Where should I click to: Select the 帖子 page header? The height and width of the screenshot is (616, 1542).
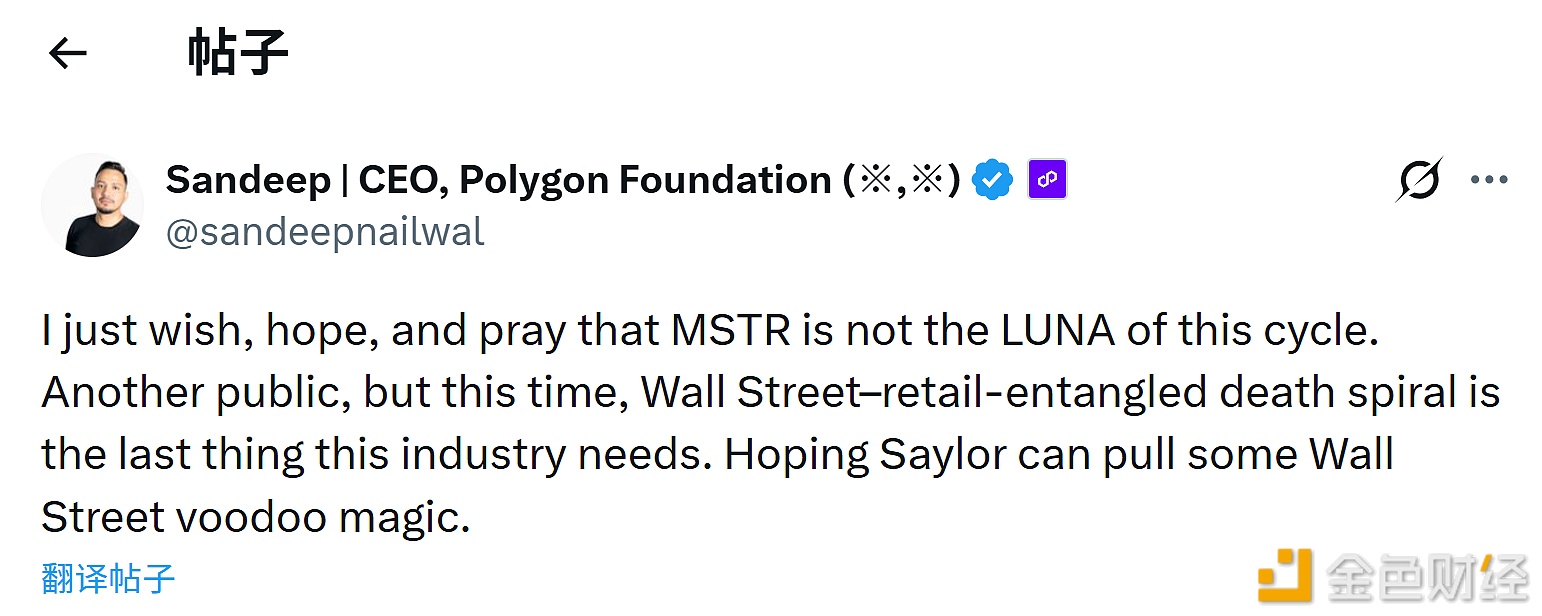pyautogui.click(x=236, y=53)
